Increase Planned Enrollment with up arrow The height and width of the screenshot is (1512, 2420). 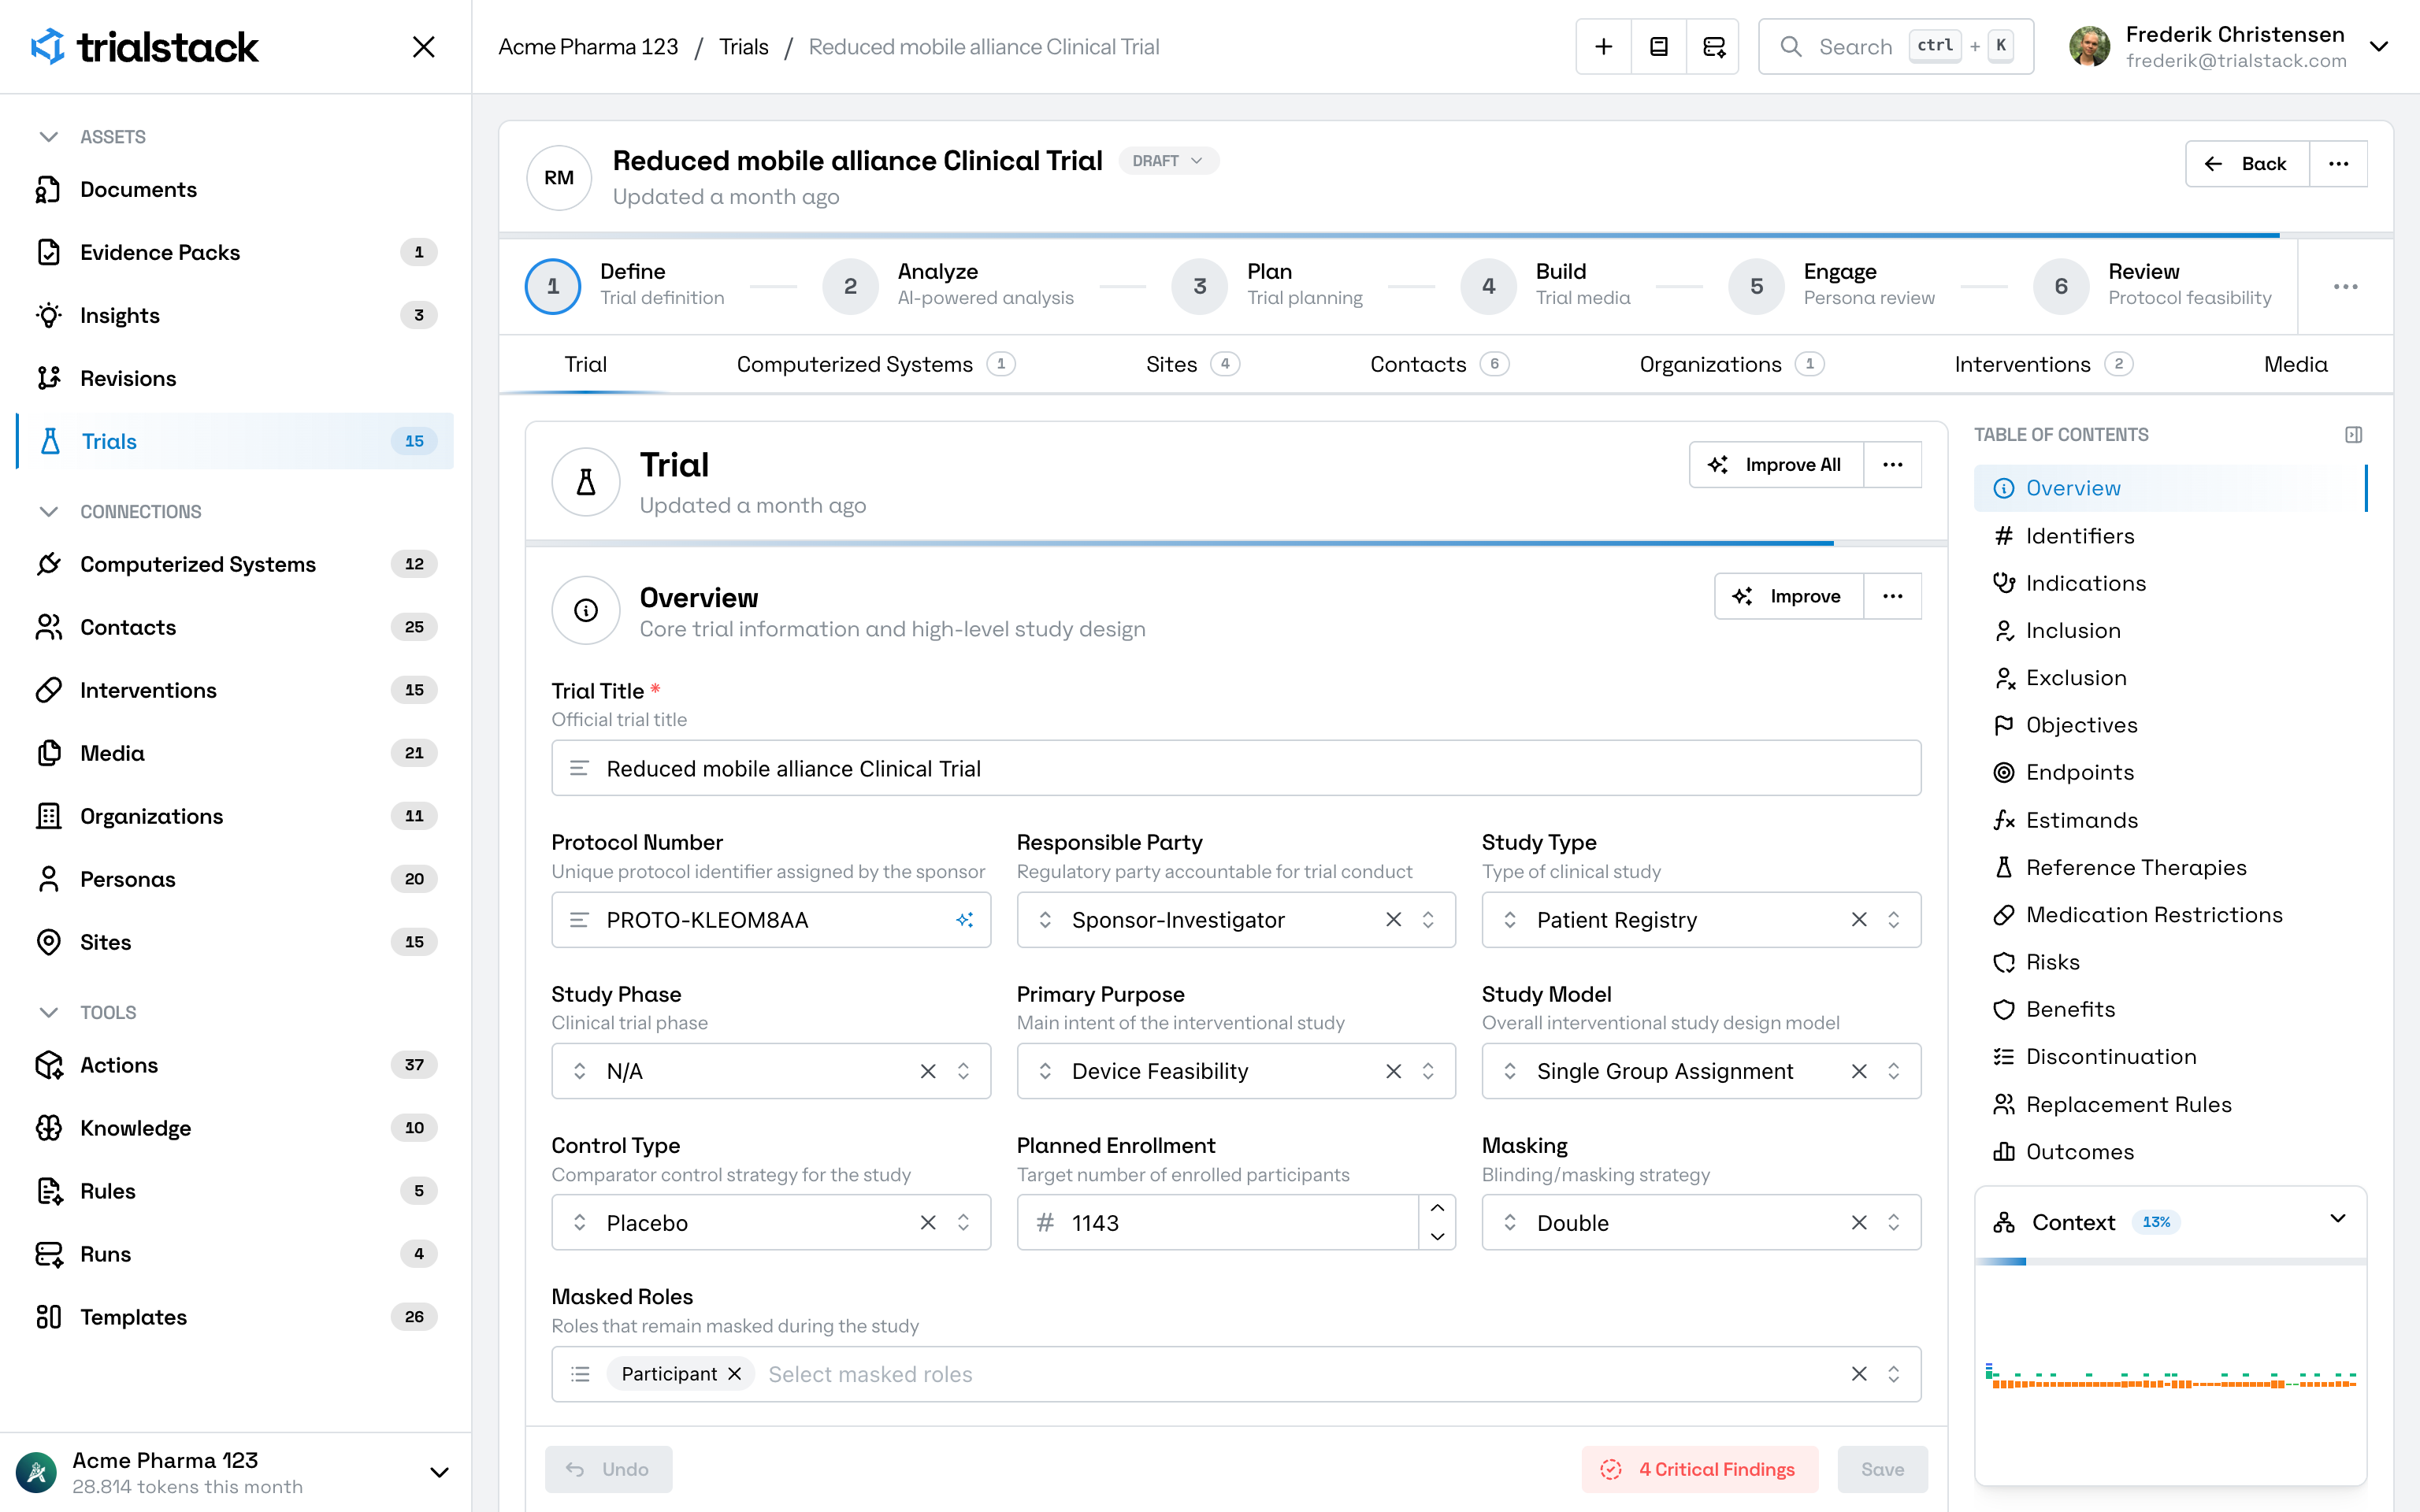(1437, 1208)
